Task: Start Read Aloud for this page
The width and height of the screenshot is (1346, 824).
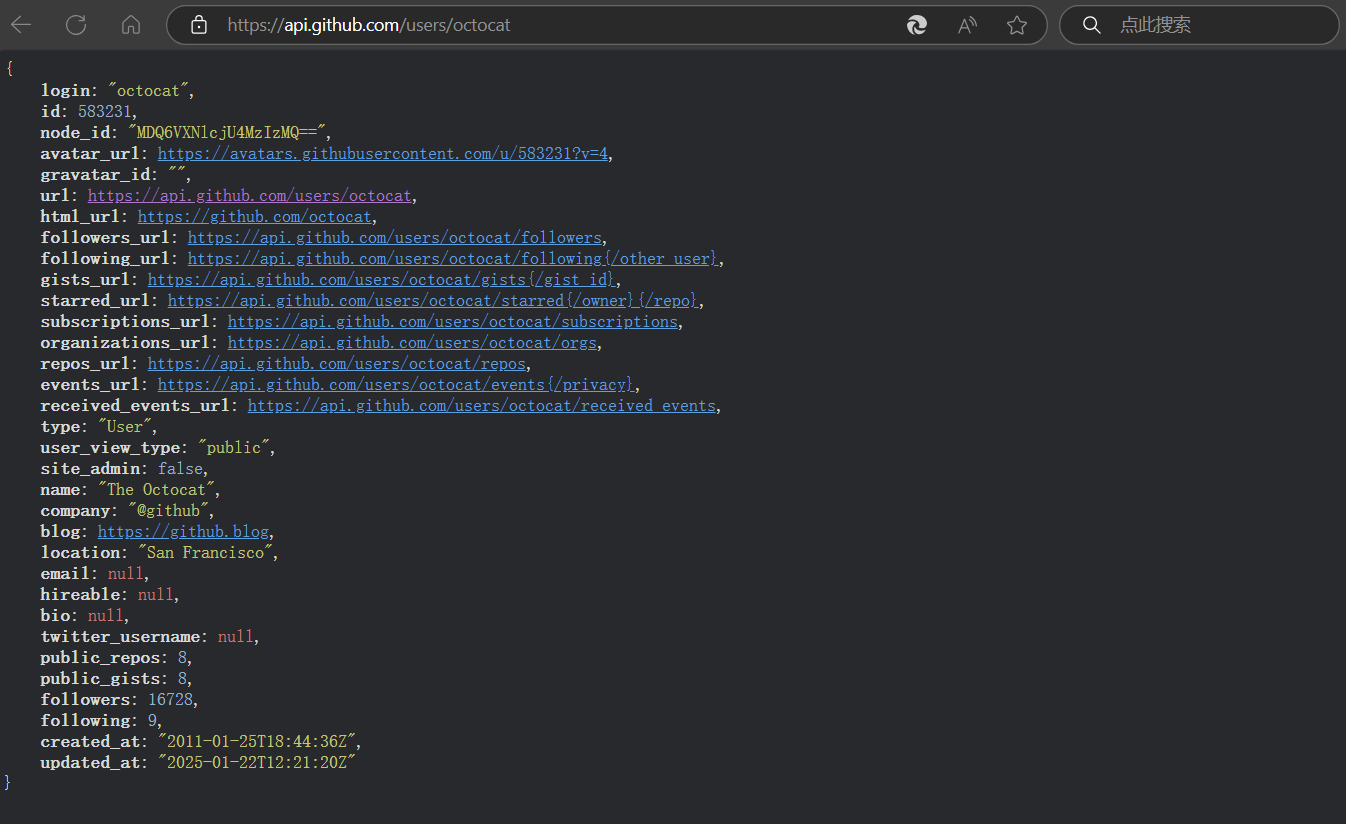Action: [x=966, y=25]
